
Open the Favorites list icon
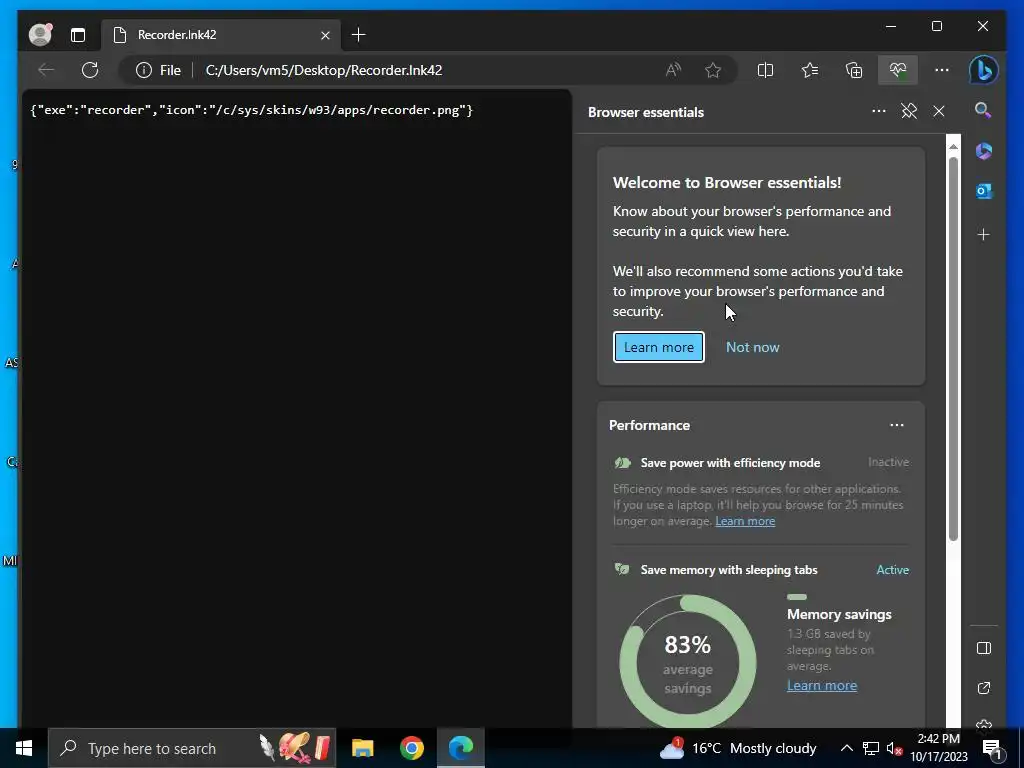(810, 70)
